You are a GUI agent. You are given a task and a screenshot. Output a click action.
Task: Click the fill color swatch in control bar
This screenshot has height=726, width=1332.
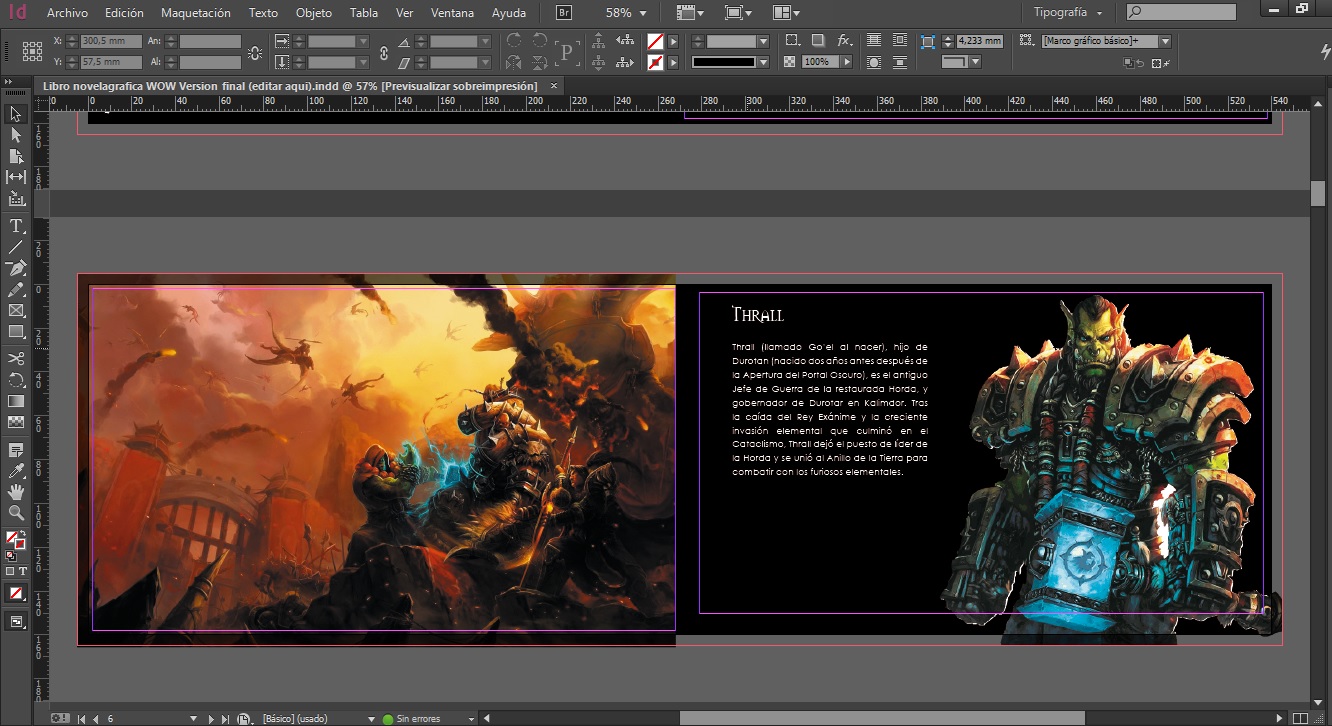pos(655,41)
